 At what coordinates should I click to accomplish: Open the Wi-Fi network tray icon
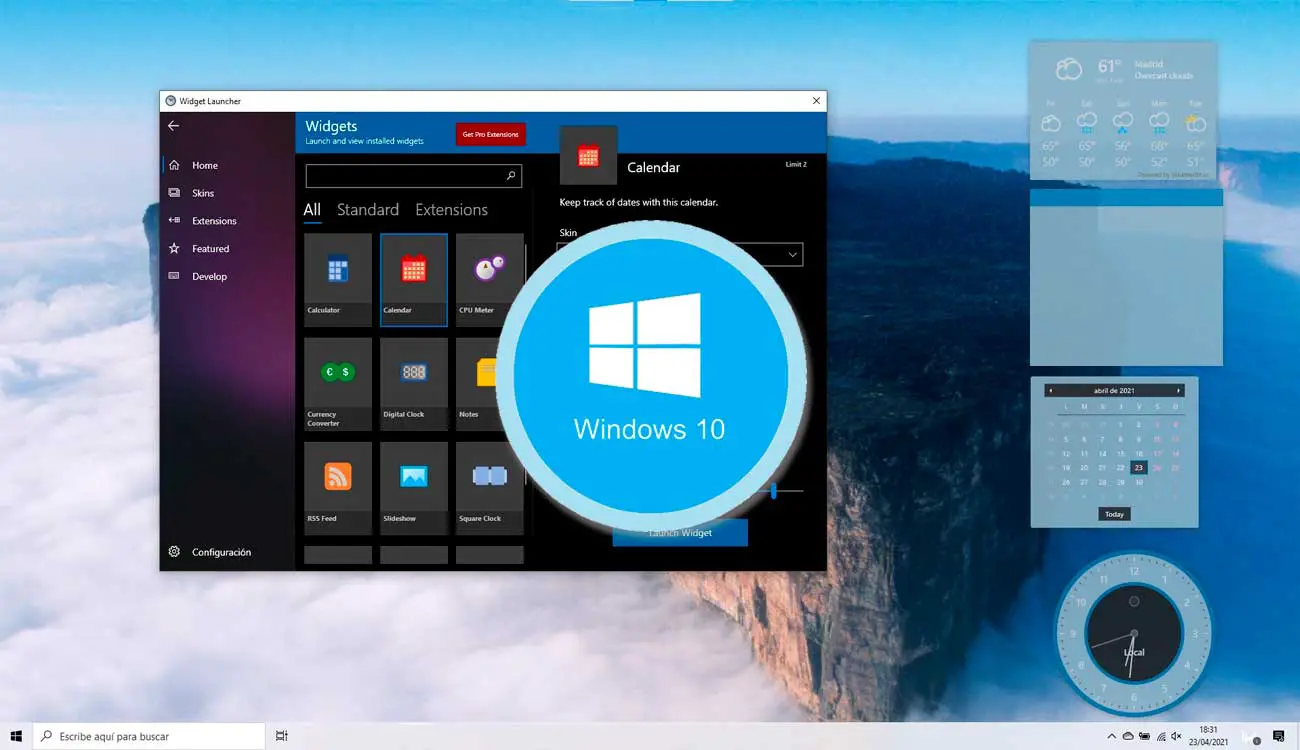click(1160, 736)
